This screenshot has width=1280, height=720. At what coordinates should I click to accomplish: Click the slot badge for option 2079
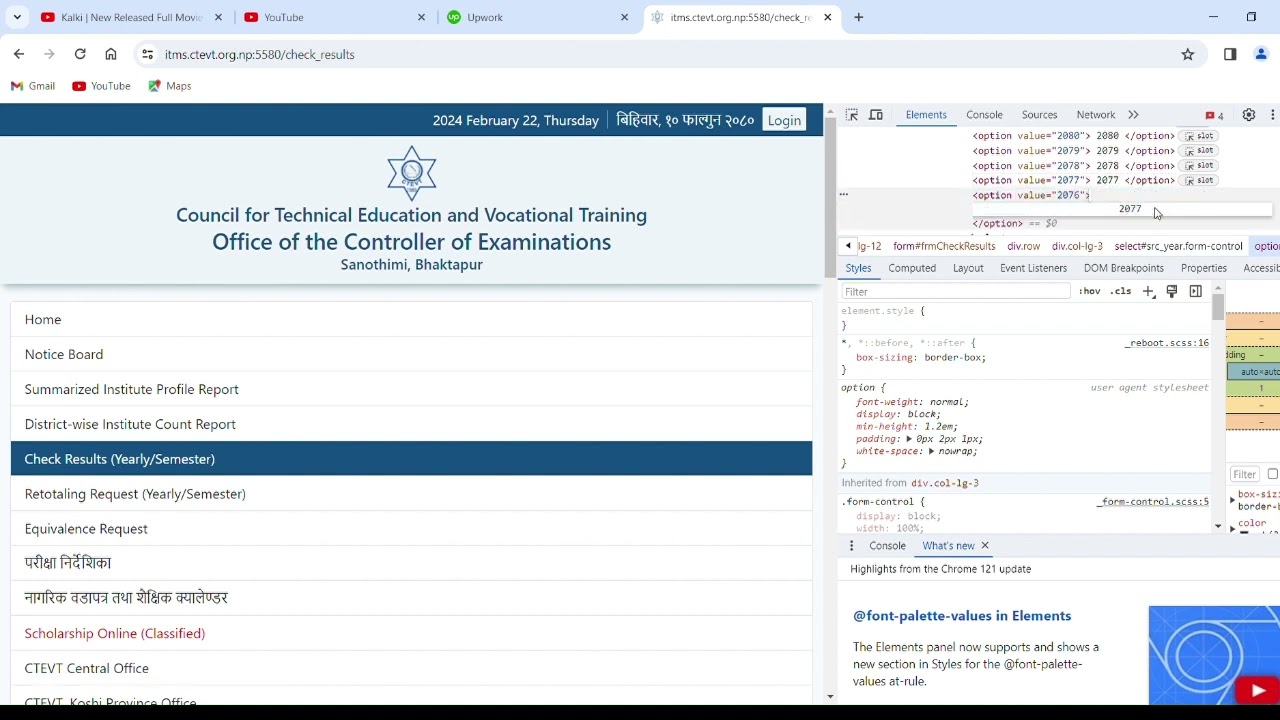coord(1199,151)
